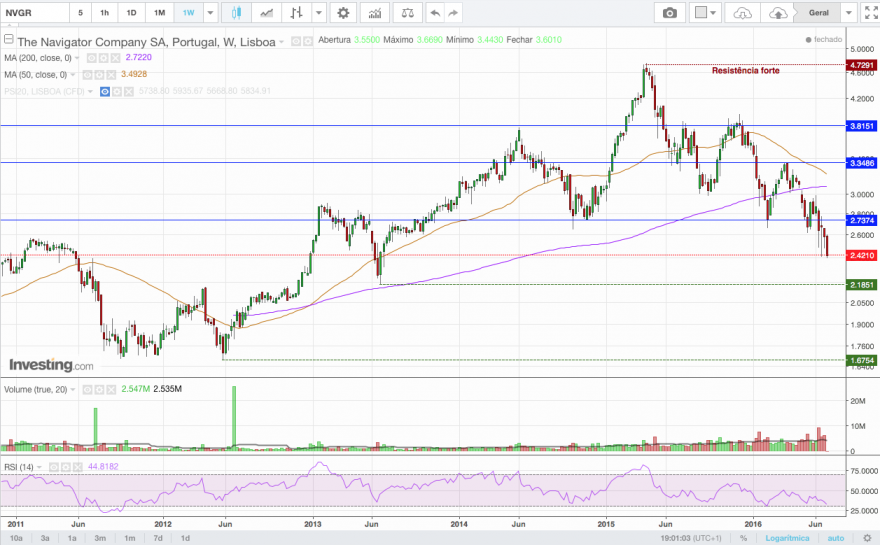Expand Volume (true, 20) dropdown
The height and width of the screenshot is (545, 880).
(x=73, y=390)
